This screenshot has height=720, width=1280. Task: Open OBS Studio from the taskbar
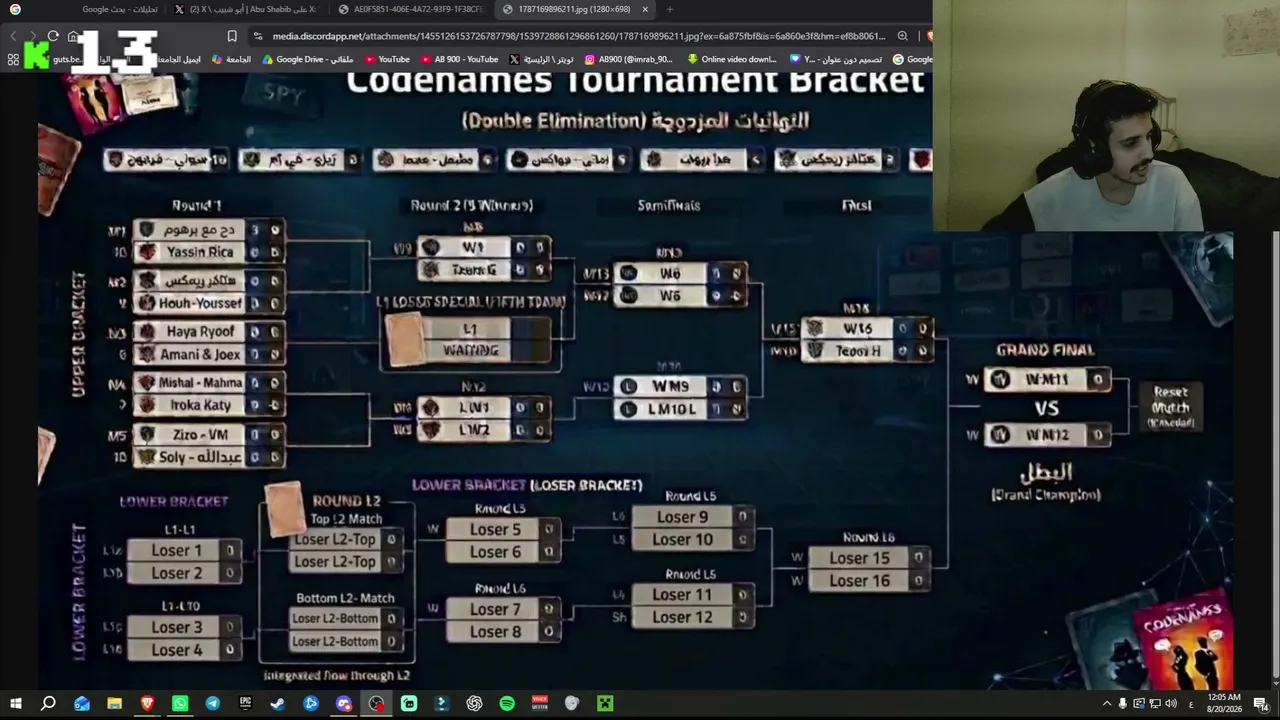(376, 704)
